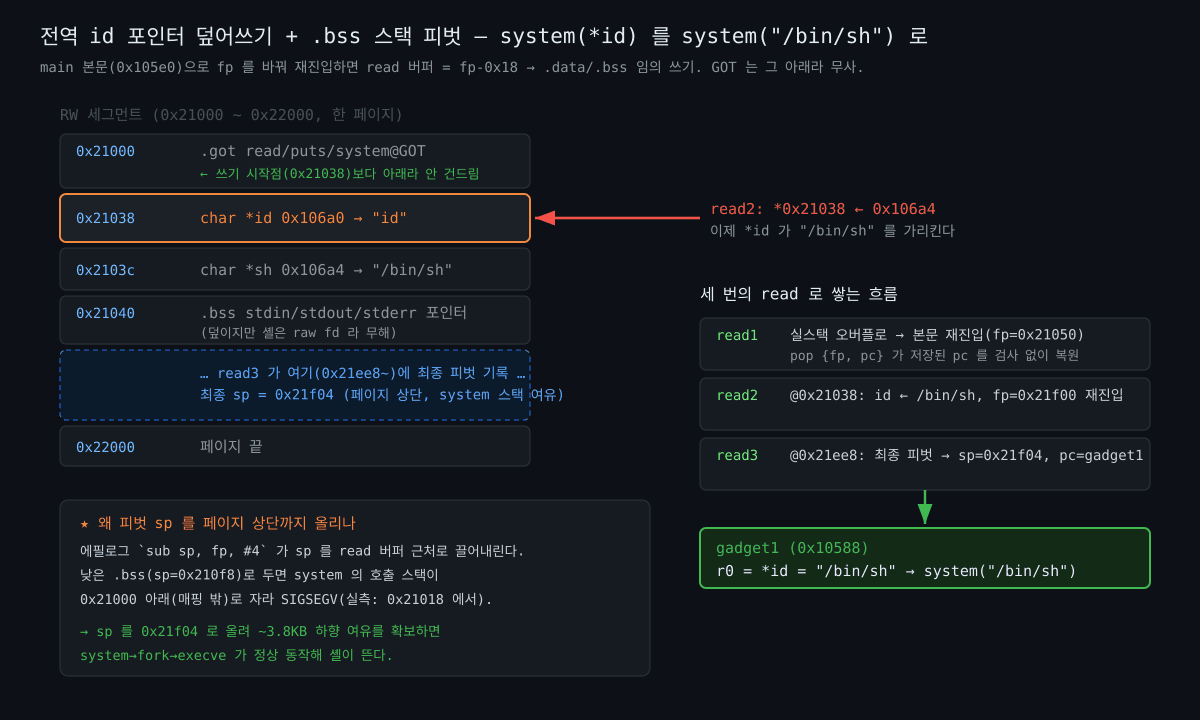Screen dimensions: 1200x720
Task: Click '최종 sp = 0x21f04' line in dashed box
Action: pyautogui.click(x=382, y=395)
